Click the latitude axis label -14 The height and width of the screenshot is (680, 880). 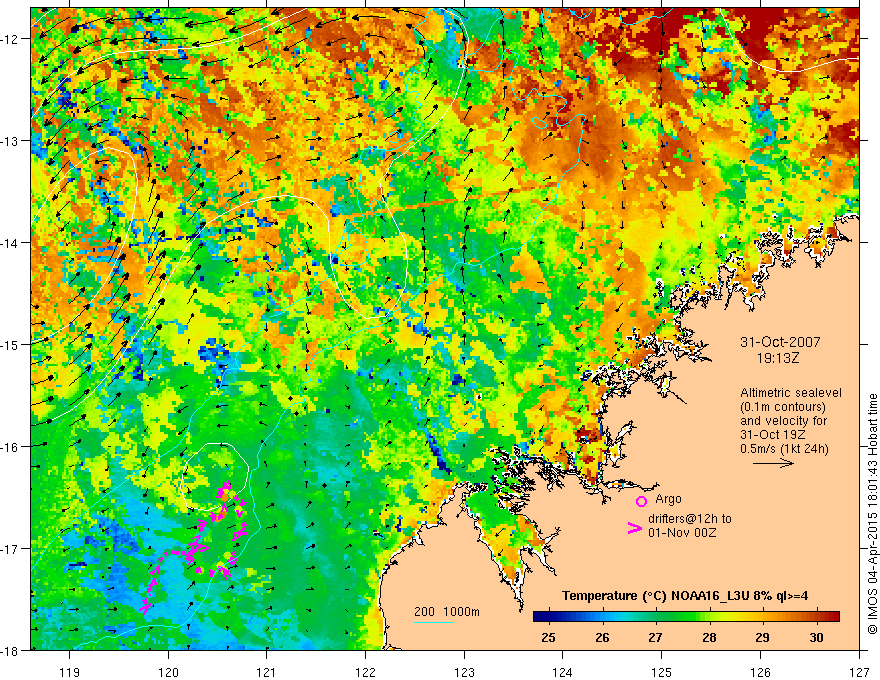(11, 243)
